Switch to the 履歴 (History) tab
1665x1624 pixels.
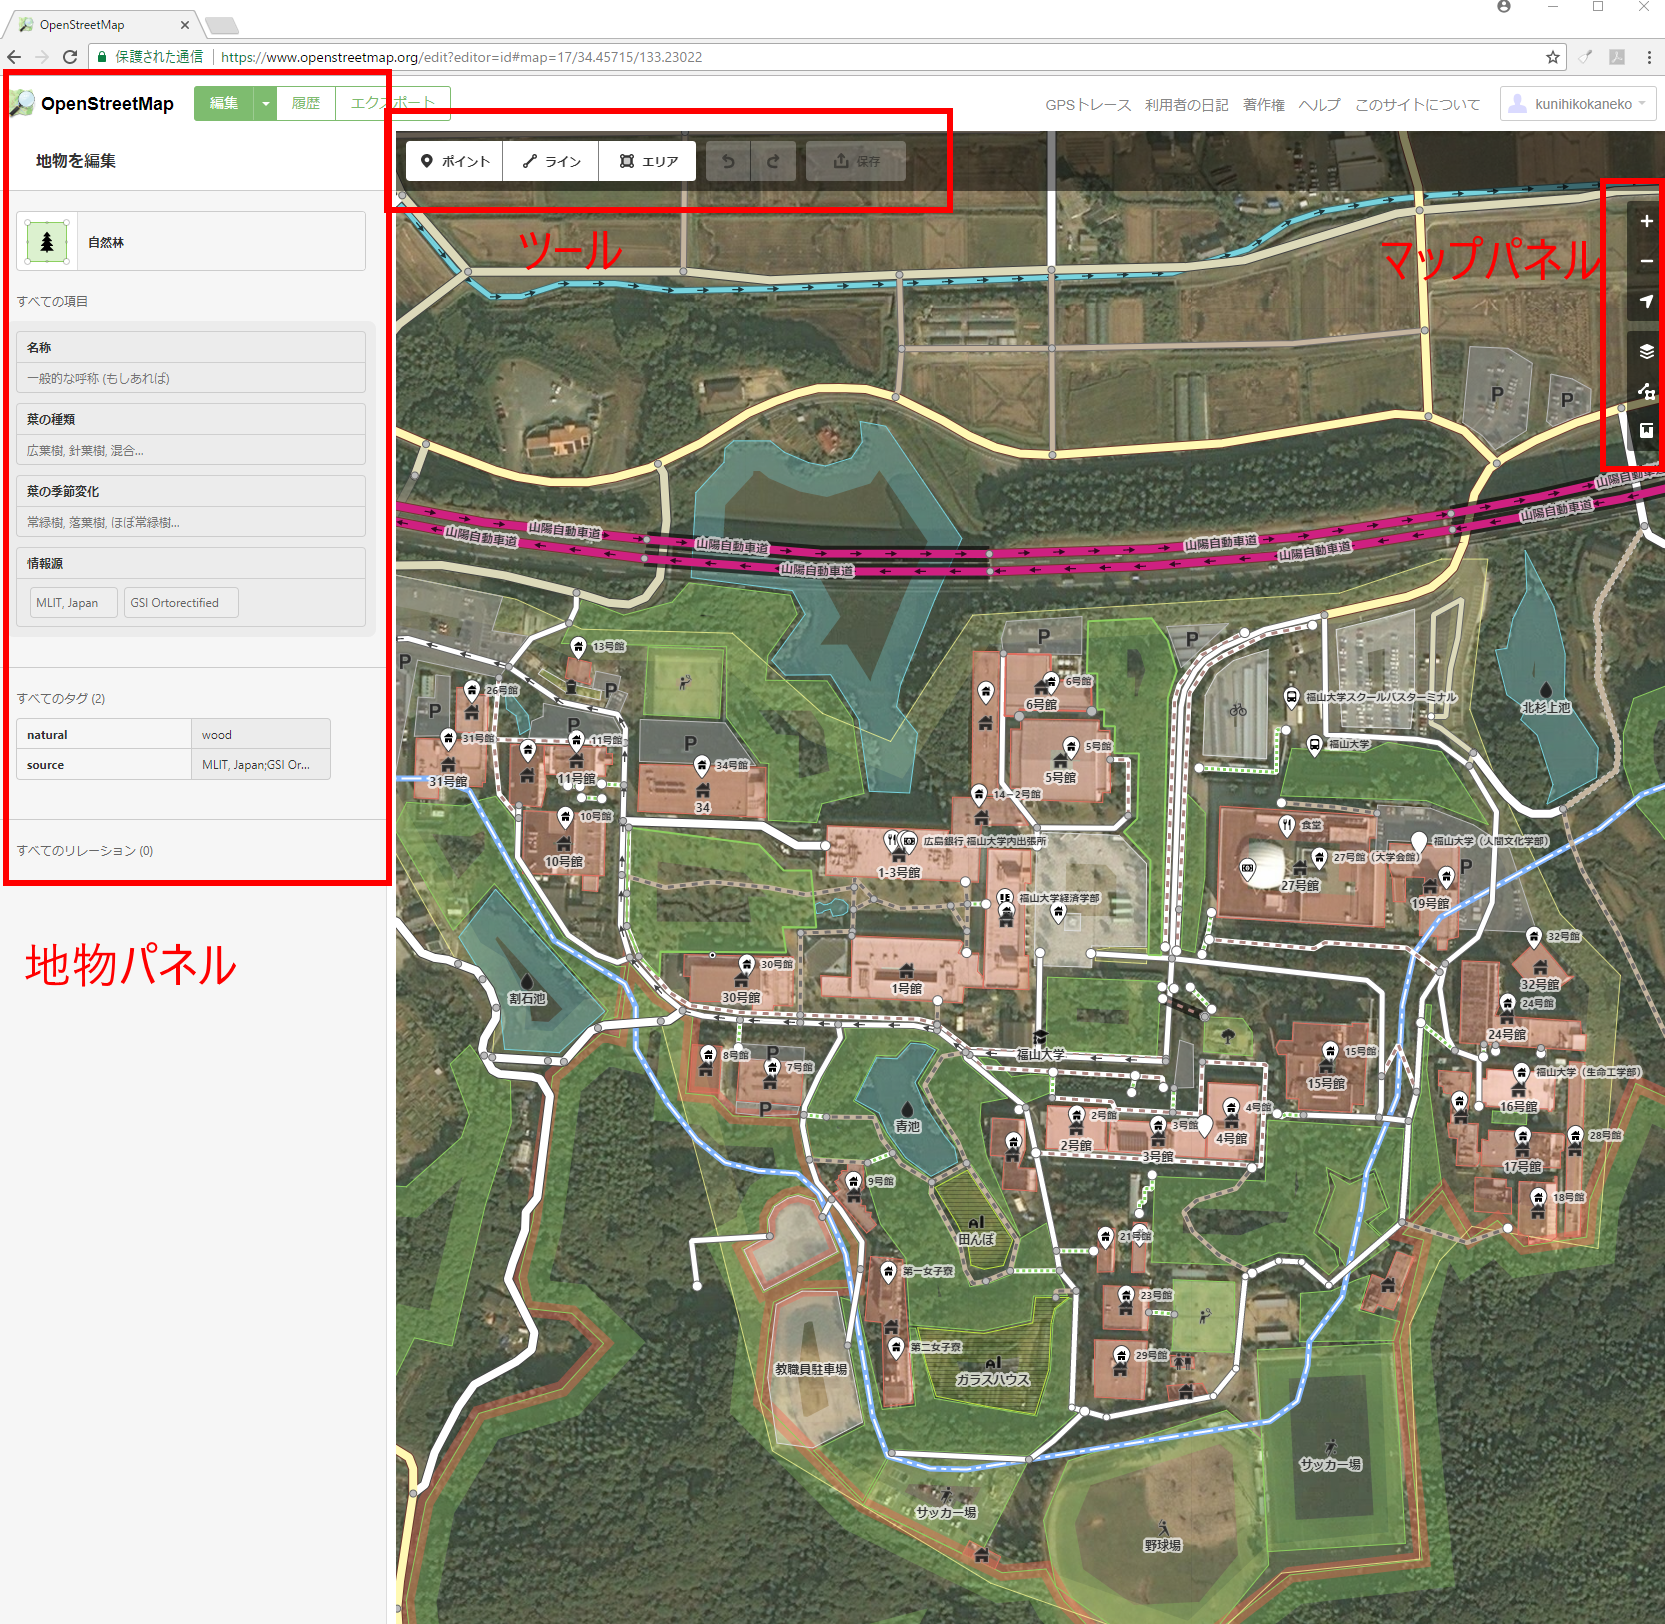click(x=306, y=104)
